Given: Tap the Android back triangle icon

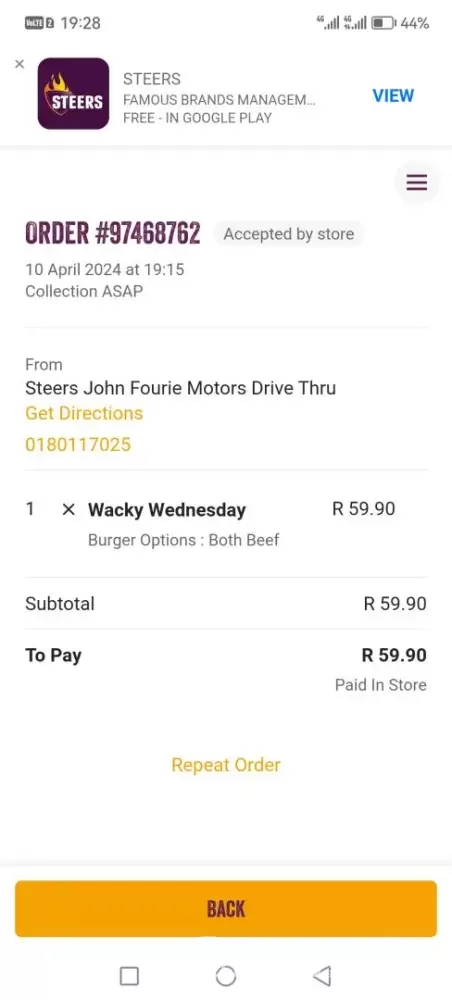Looking at the screenshot, I should [x=322, y=976].
